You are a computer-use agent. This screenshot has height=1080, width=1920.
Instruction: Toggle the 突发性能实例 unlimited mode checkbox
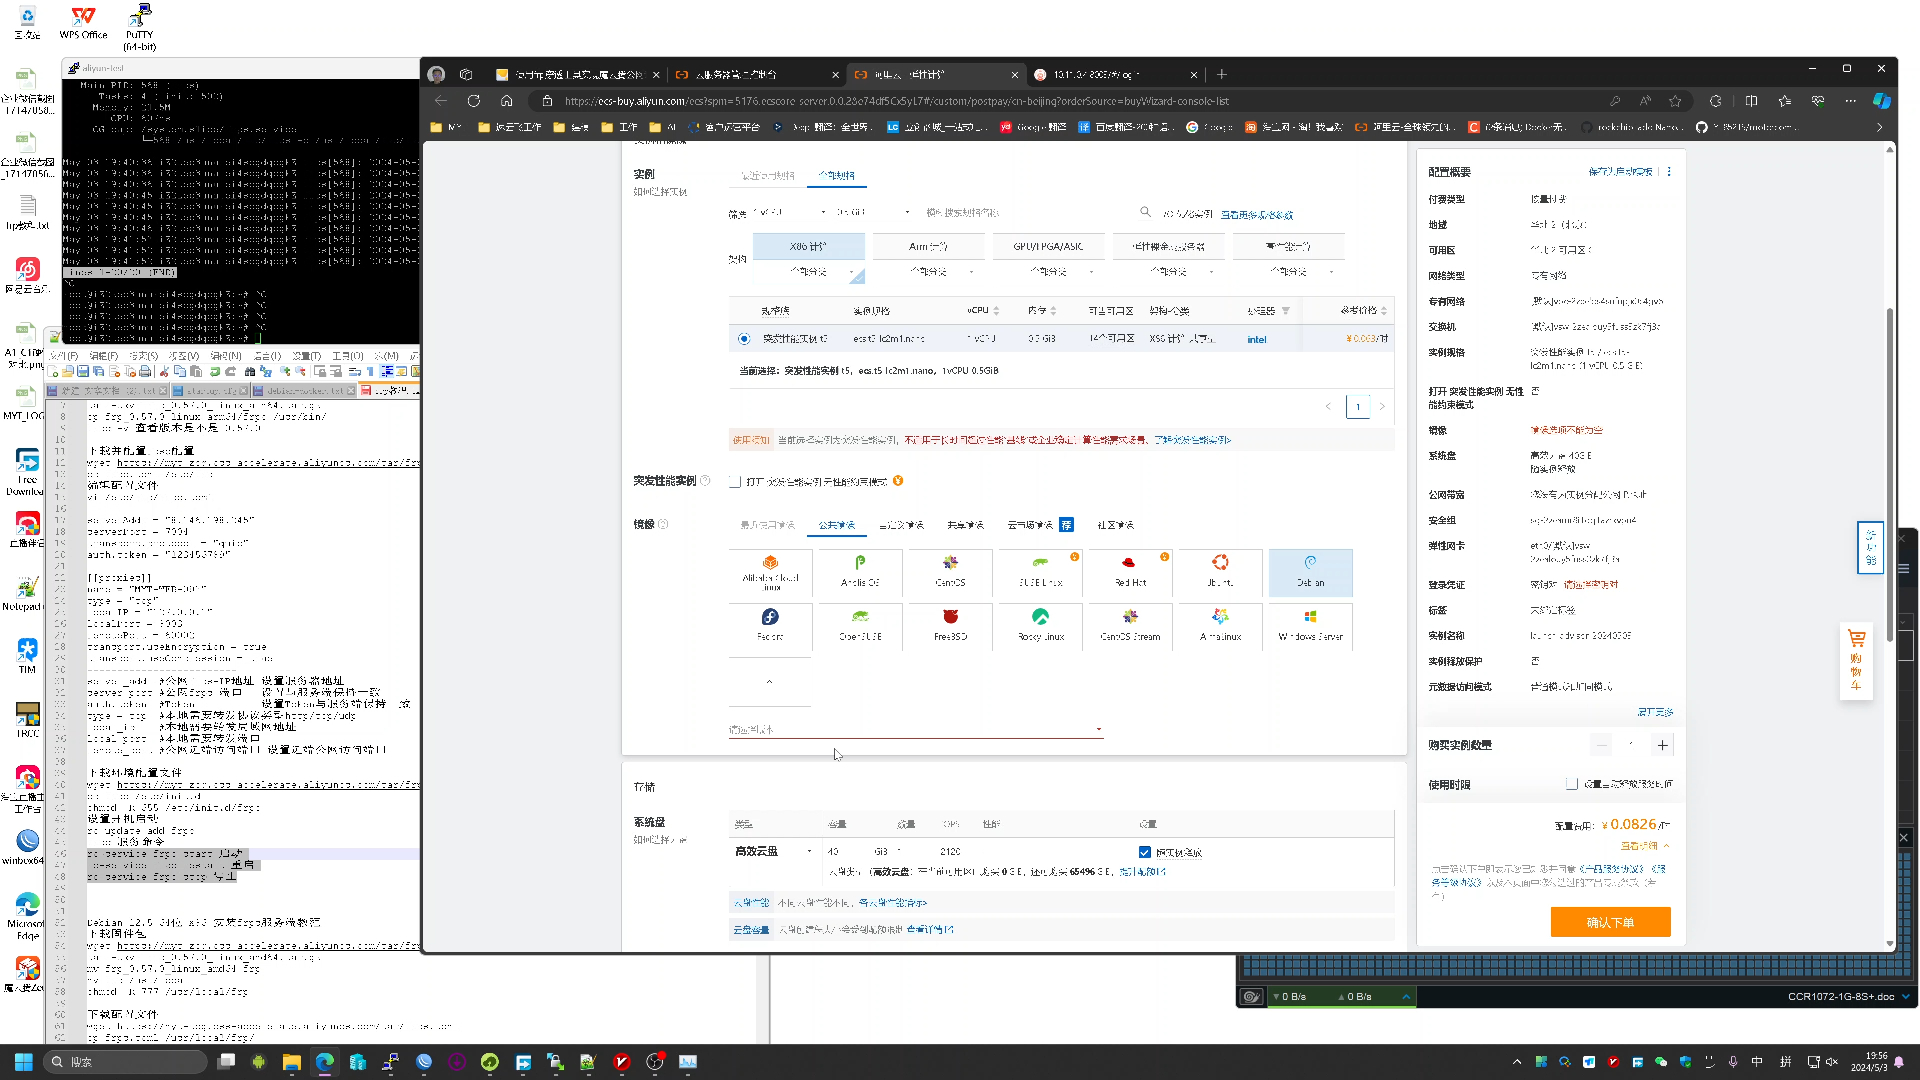click(735, 482)
